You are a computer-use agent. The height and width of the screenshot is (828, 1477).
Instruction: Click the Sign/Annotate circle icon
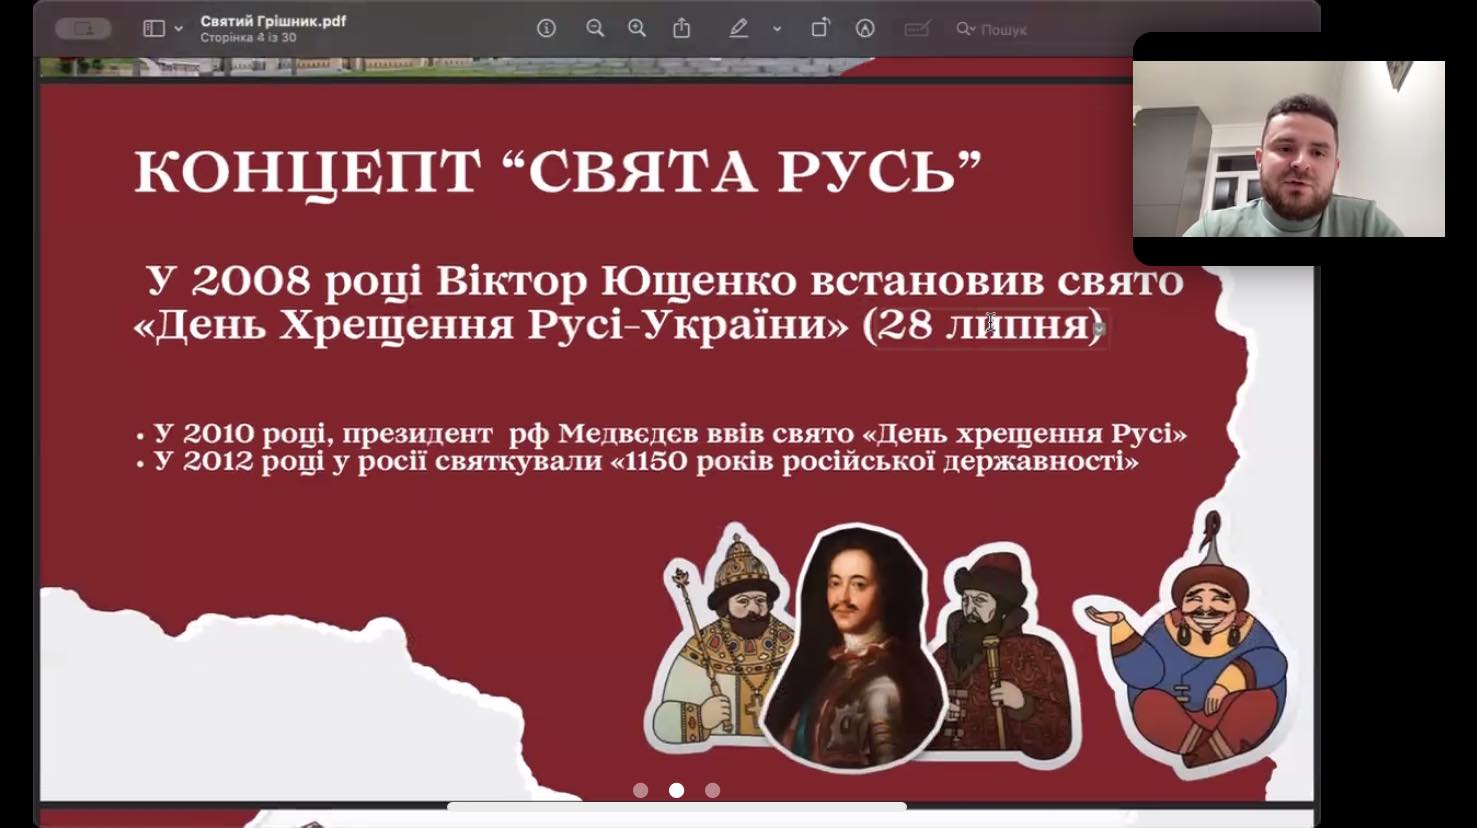864,29
